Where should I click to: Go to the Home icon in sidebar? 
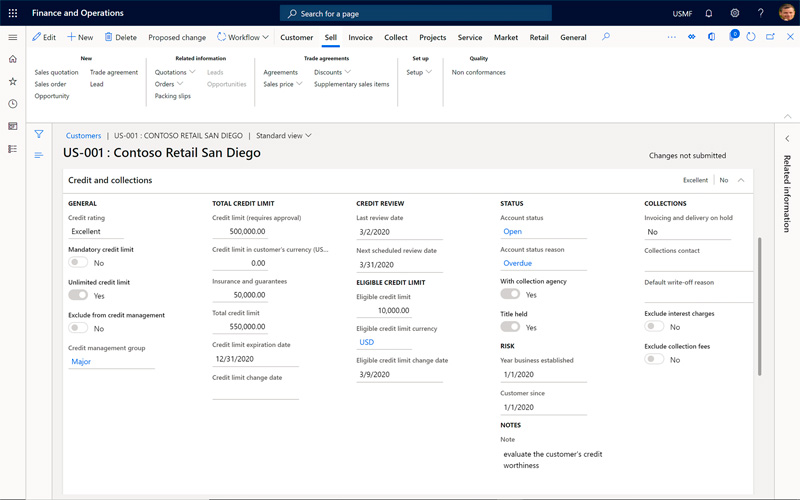tap(13, 59)
